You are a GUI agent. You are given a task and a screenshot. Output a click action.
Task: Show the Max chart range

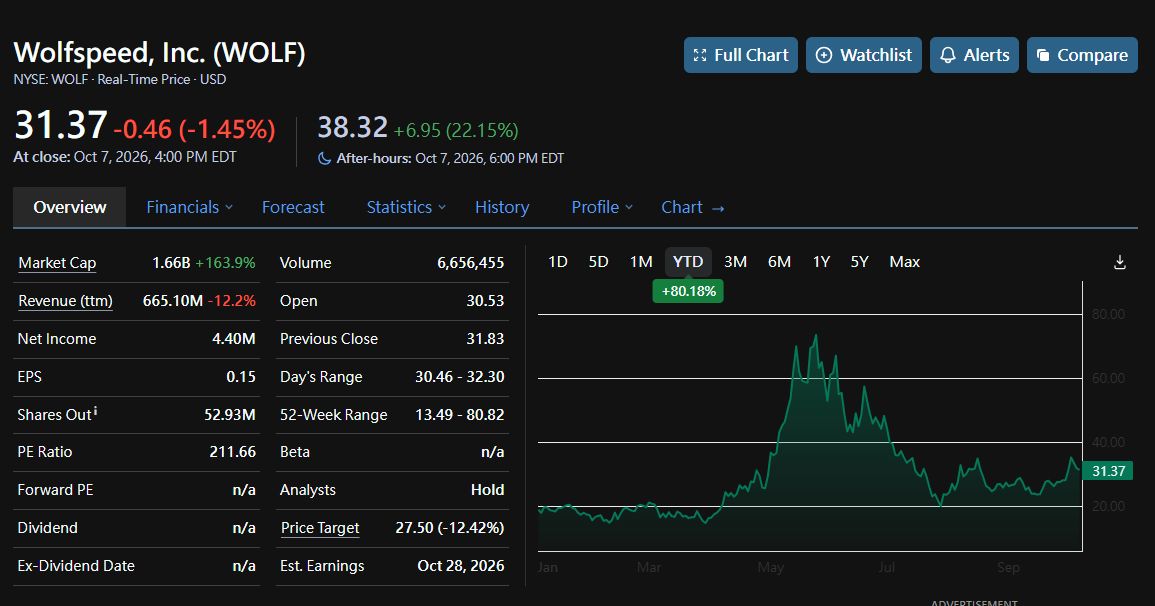click(x=905, y=262)
